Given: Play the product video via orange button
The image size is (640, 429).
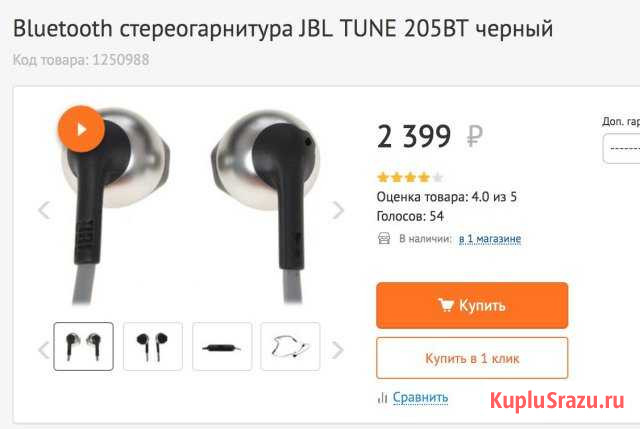Looking at the screenshot, I should pyautogui.click(x=81, y=129).
